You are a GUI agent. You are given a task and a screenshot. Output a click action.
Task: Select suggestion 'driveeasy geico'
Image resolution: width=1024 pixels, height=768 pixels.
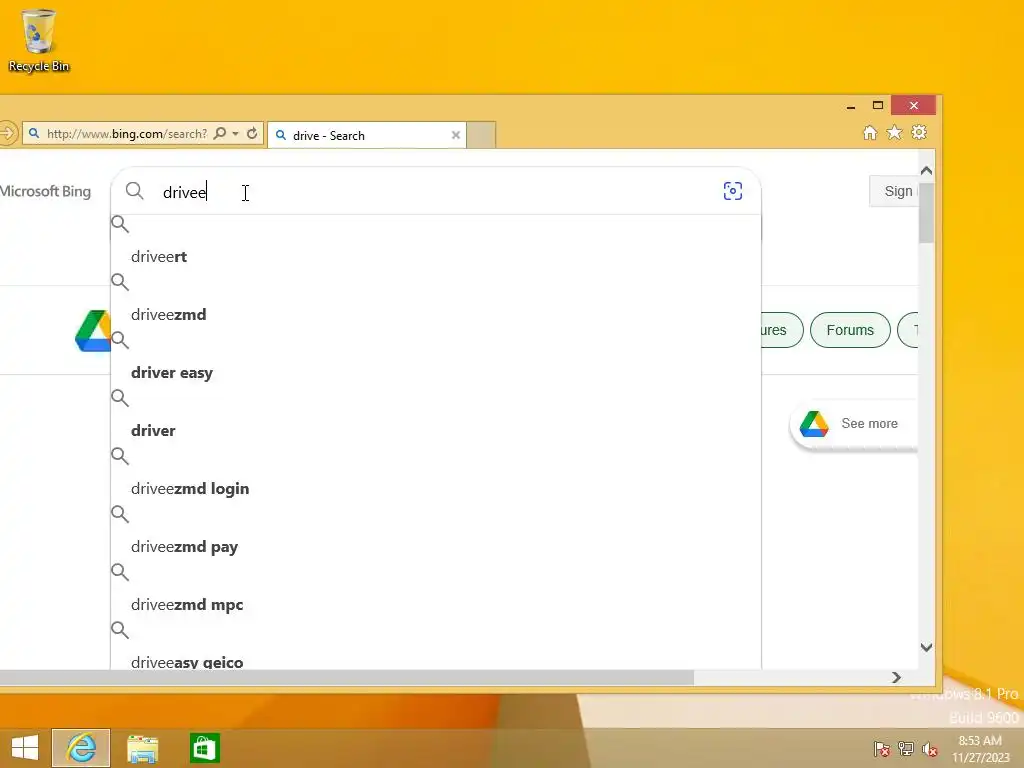click(436, 662)
